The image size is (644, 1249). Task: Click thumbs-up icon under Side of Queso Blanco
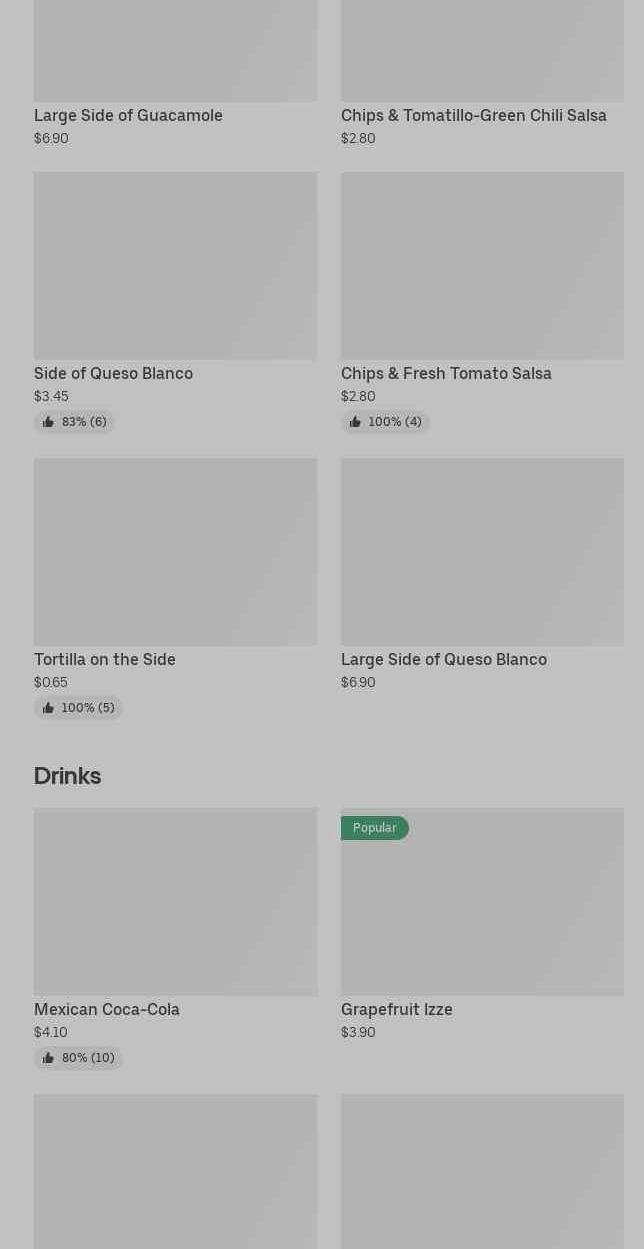pyautogui.click(x=48, y=422)
